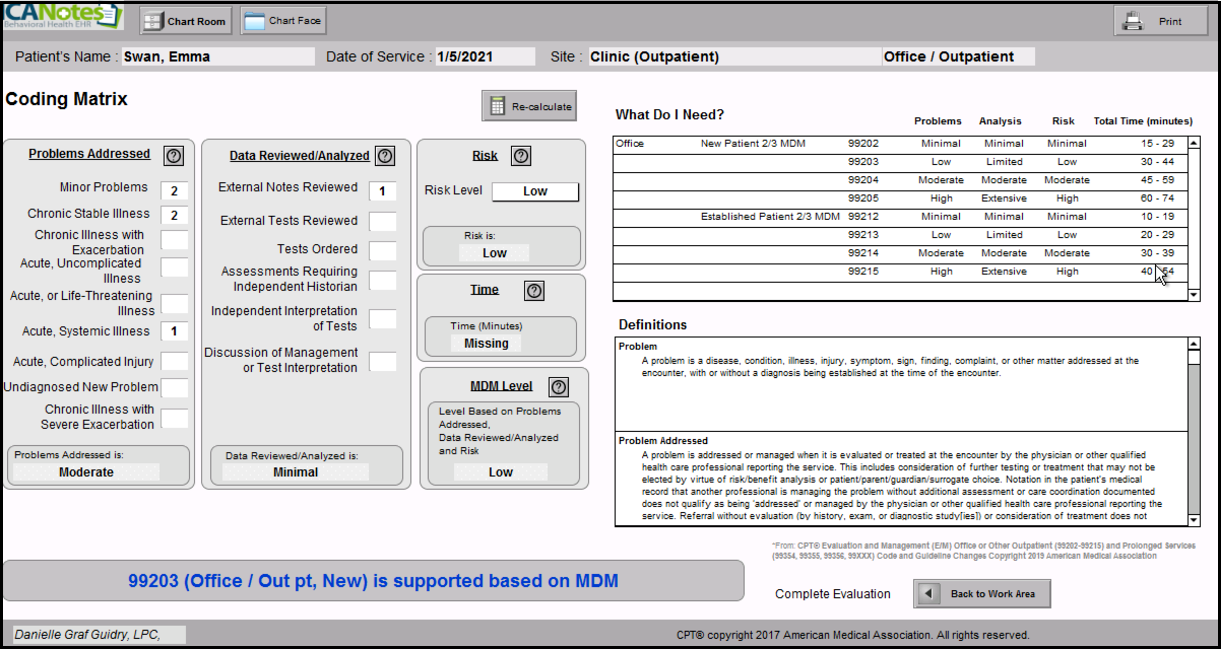This screenshot has height=649, width=1221.
Task: Open the Chart Room
Action: click(x=186, y=21)
